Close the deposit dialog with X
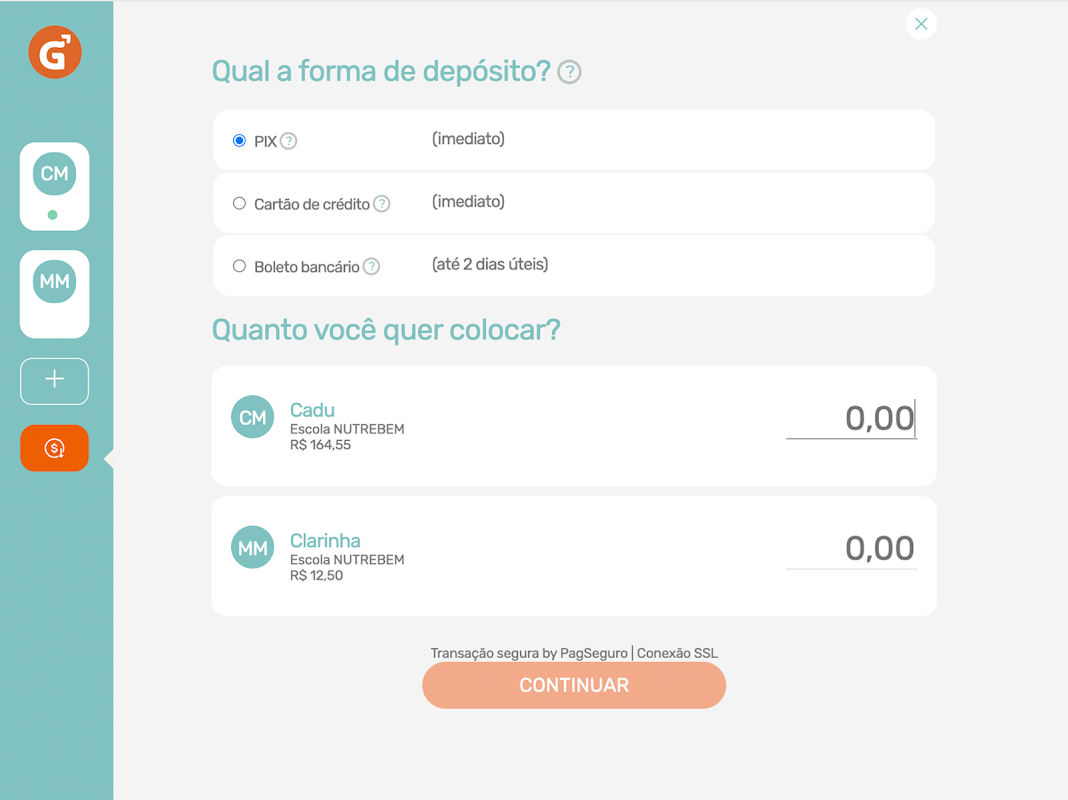 pos(921,24)
